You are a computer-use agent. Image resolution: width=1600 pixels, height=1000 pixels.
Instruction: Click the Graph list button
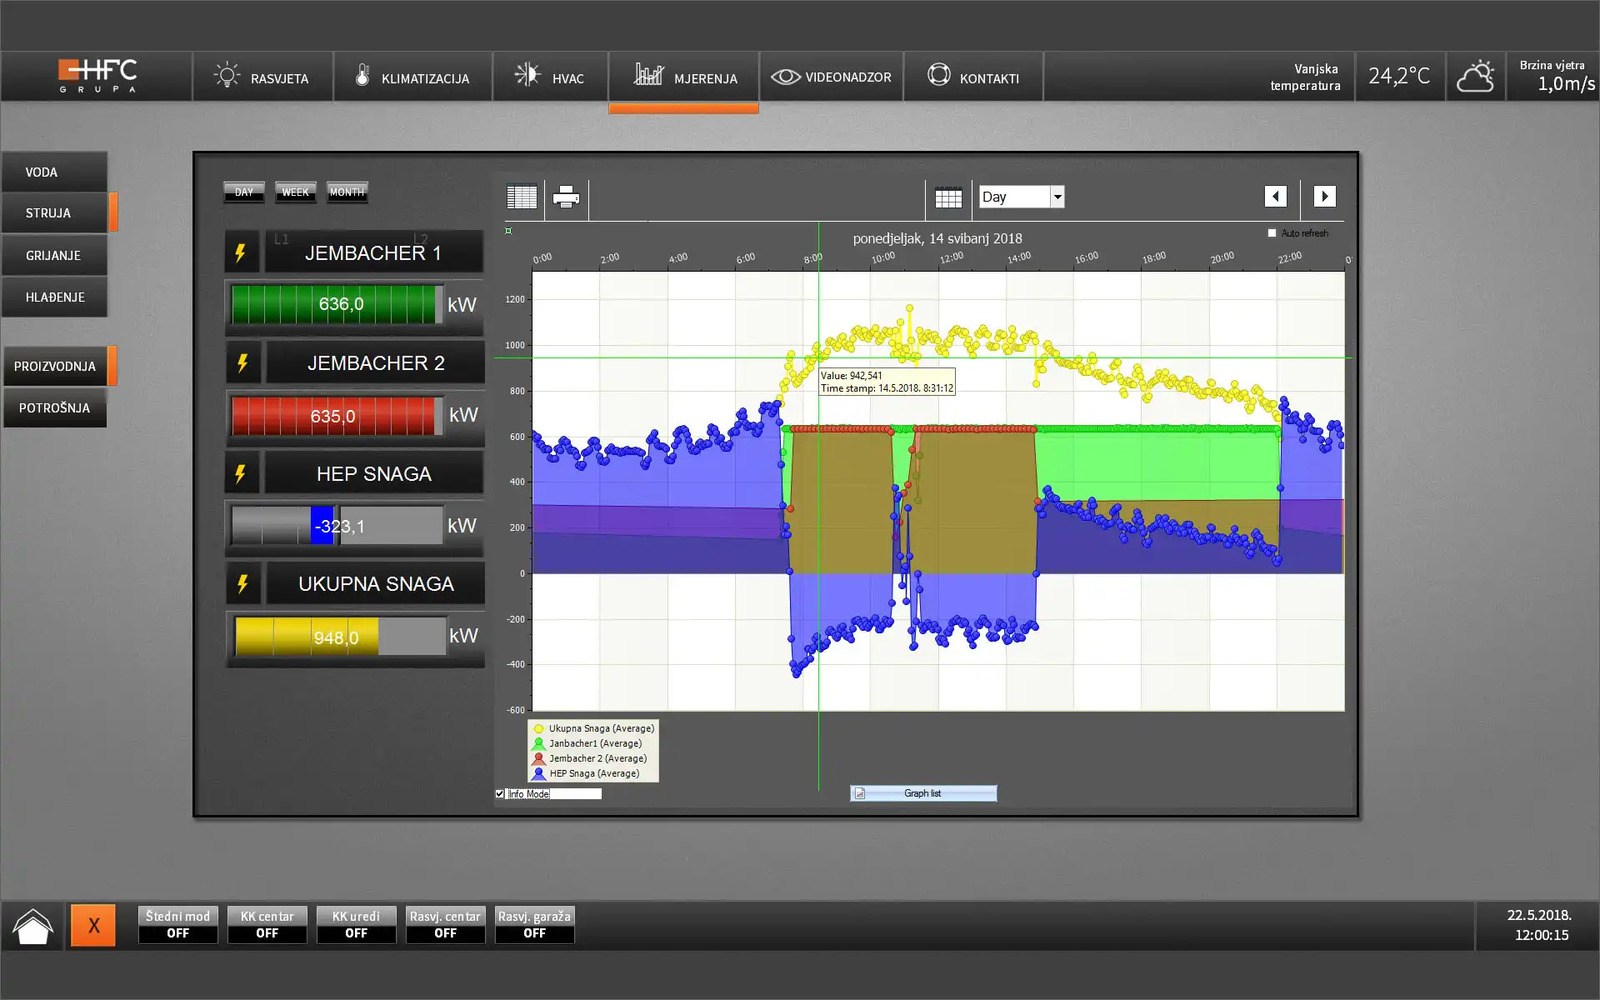click(923, 794)
